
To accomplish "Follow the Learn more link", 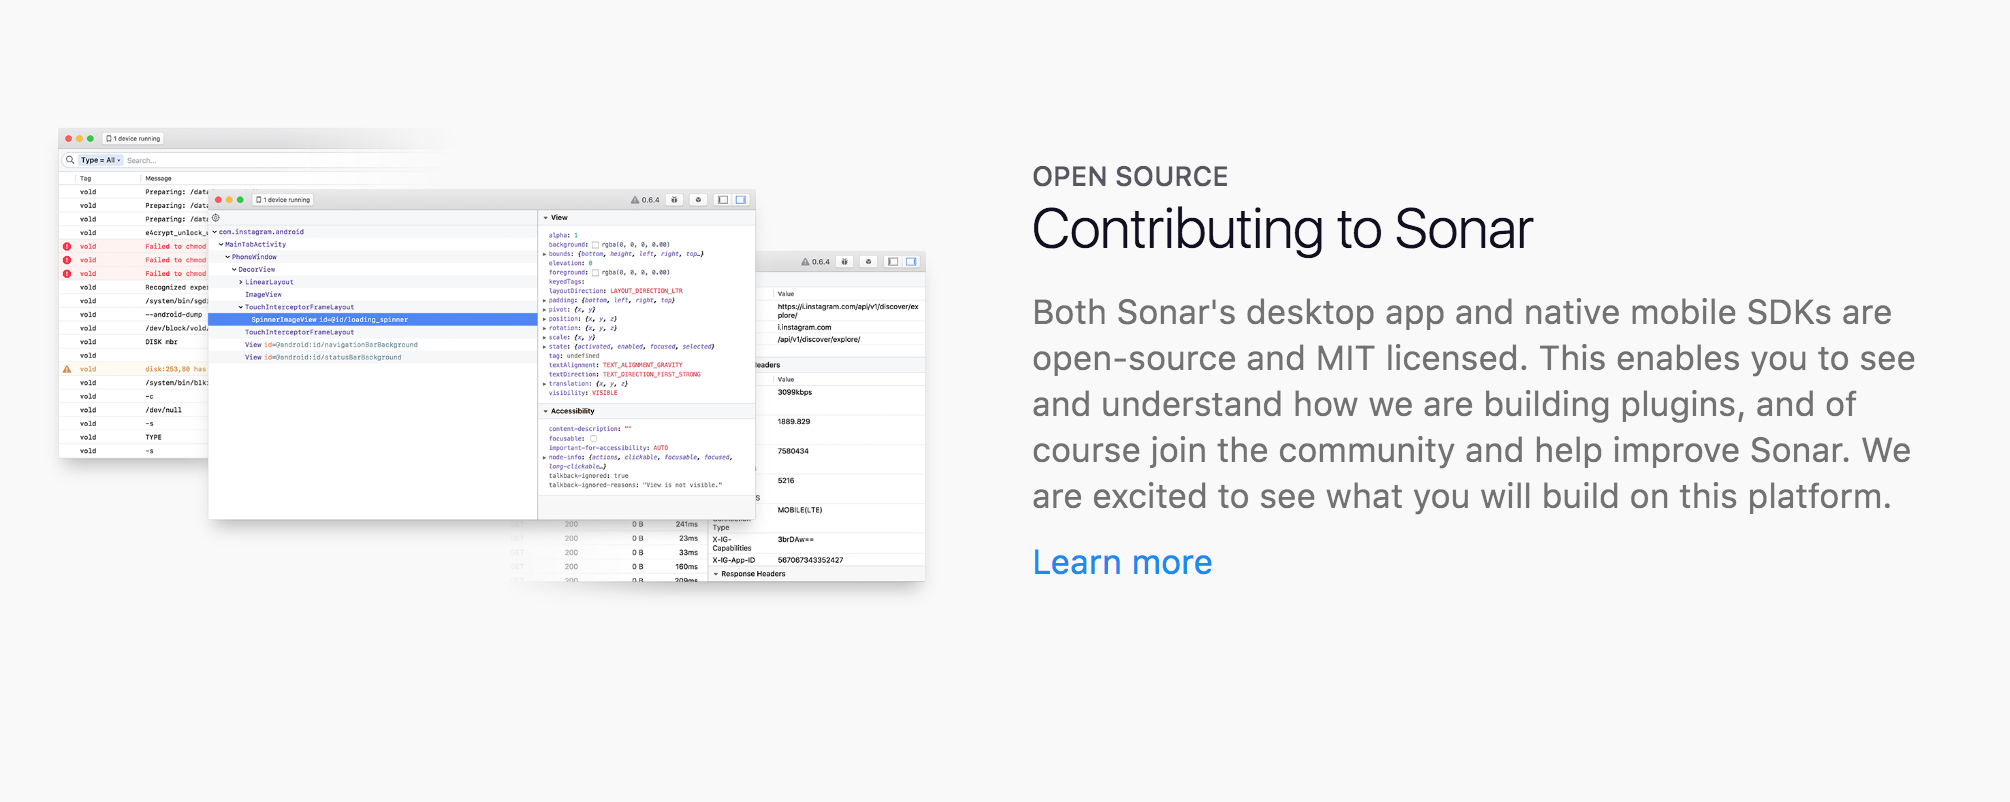I will click(1122, 562).
